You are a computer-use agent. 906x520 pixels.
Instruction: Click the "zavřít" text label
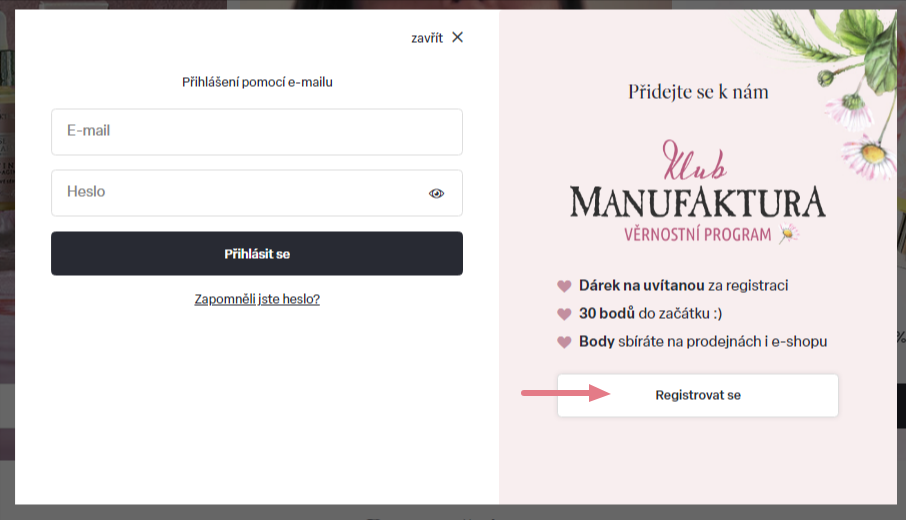tap(426, 38)
